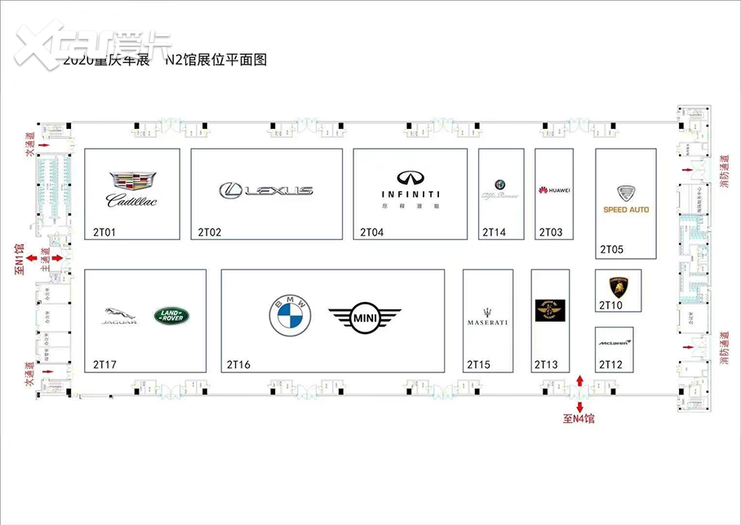Click the 2T15 booth number

pyautogui.click(x=479, y=364)
